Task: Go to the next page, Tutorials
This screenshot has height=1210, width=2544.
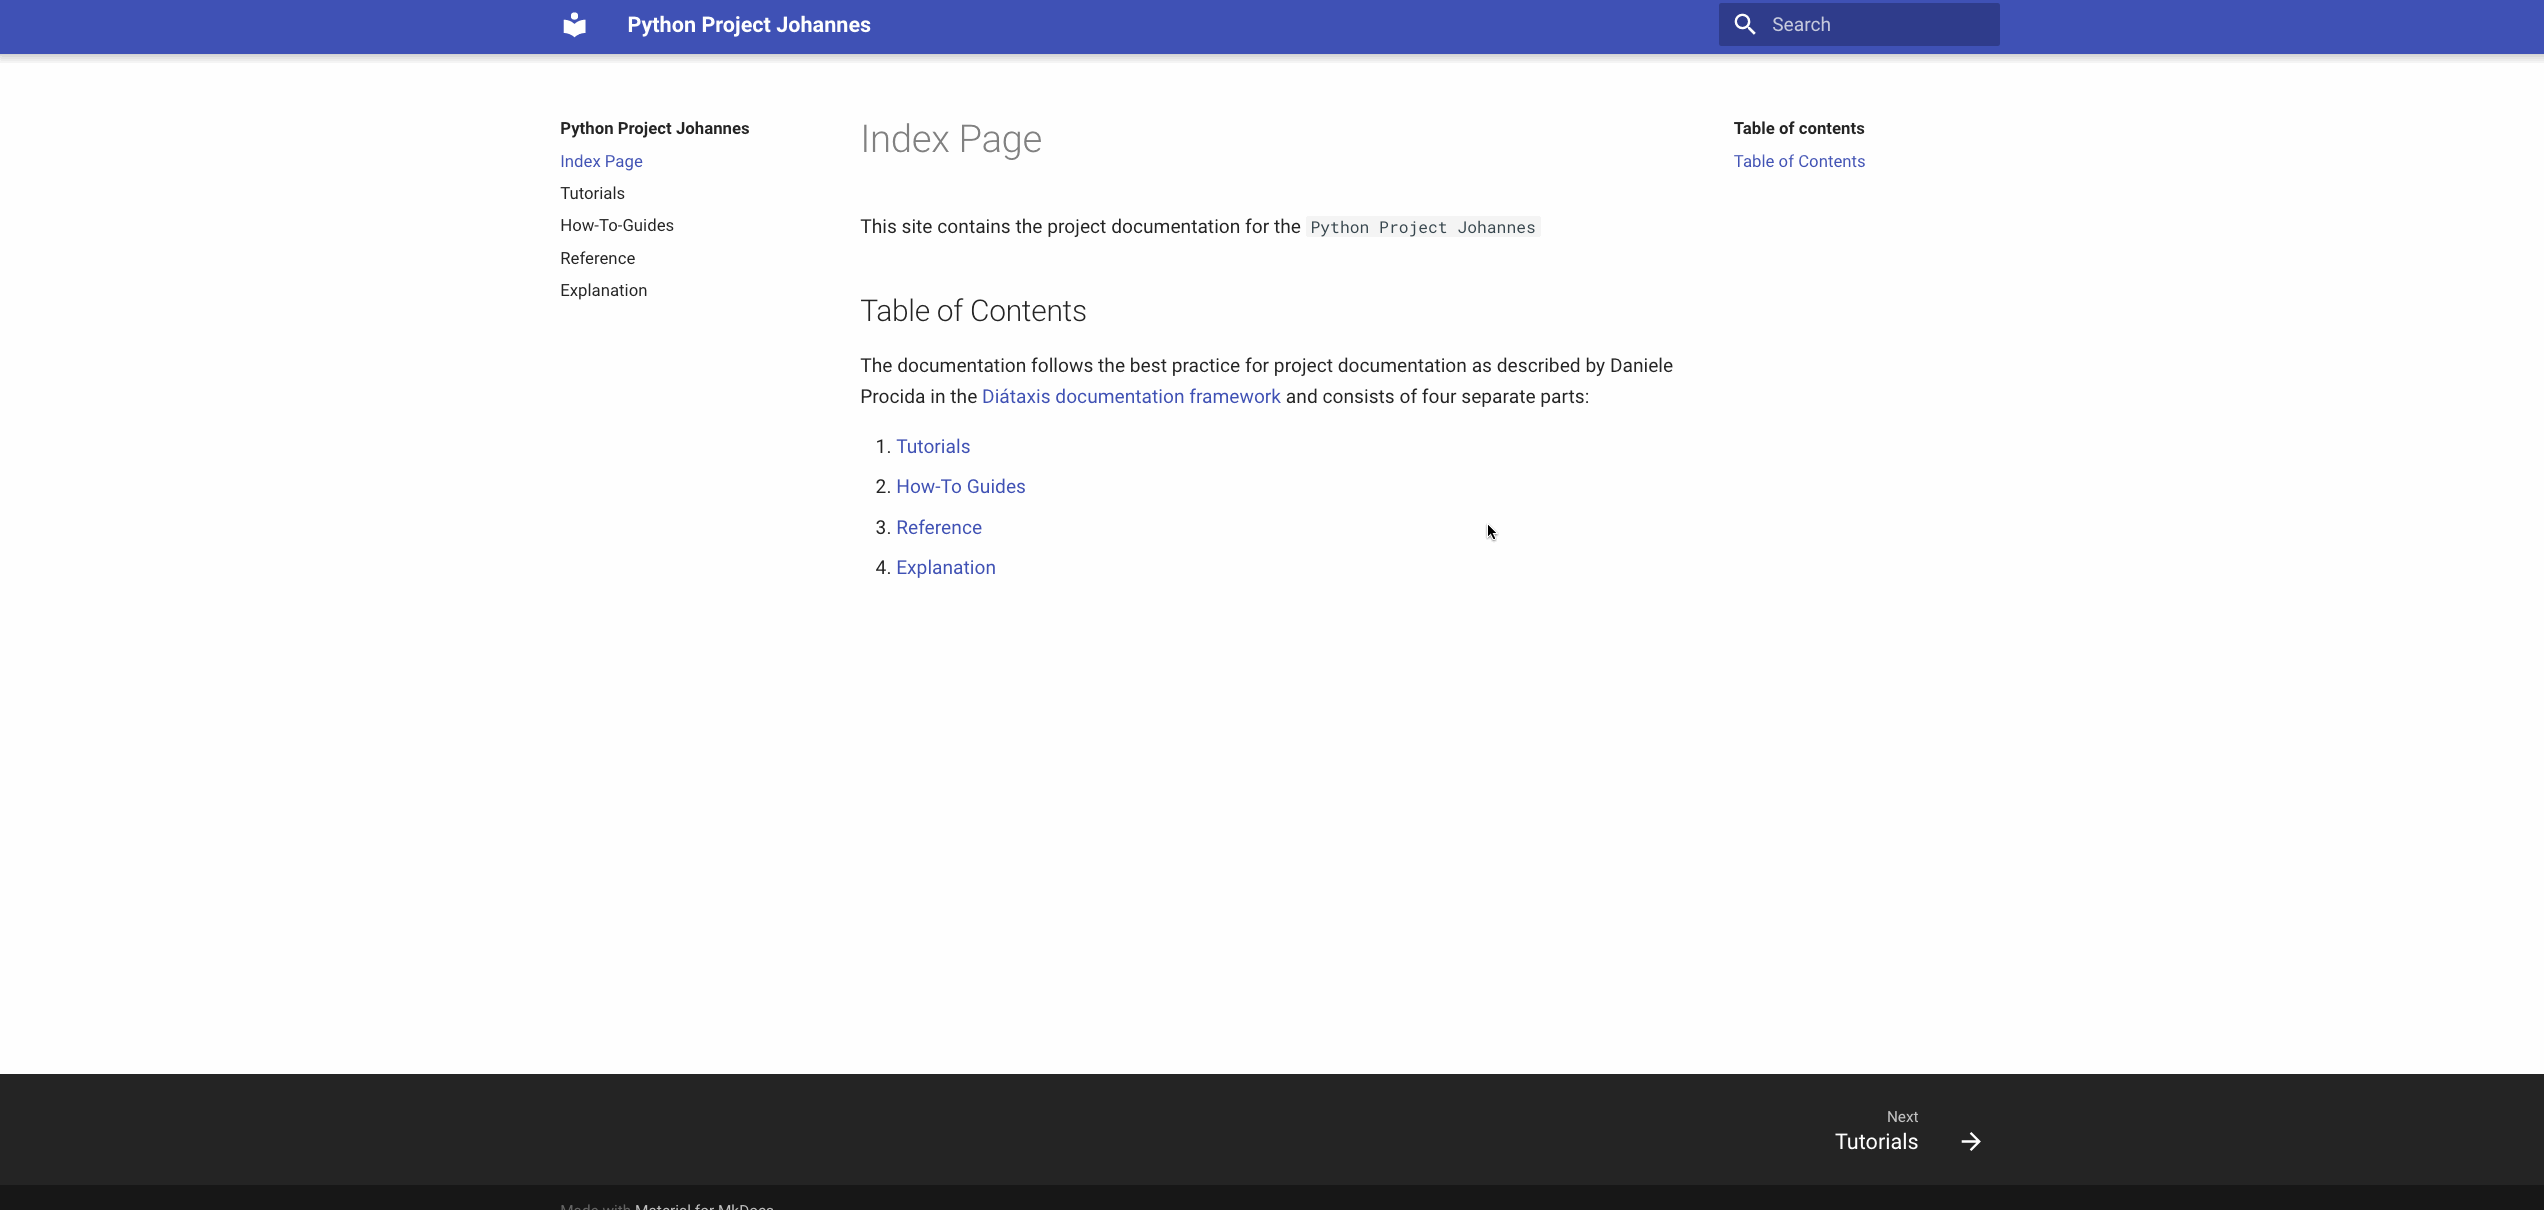Action: tap(1876, 1141)
